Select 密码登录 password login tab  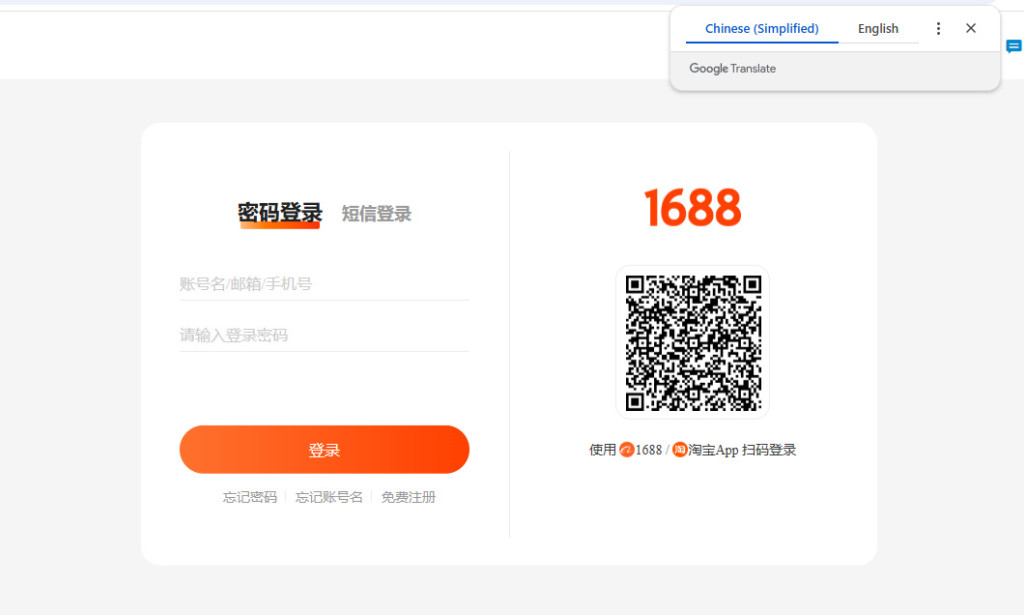[x=280, y=213]
